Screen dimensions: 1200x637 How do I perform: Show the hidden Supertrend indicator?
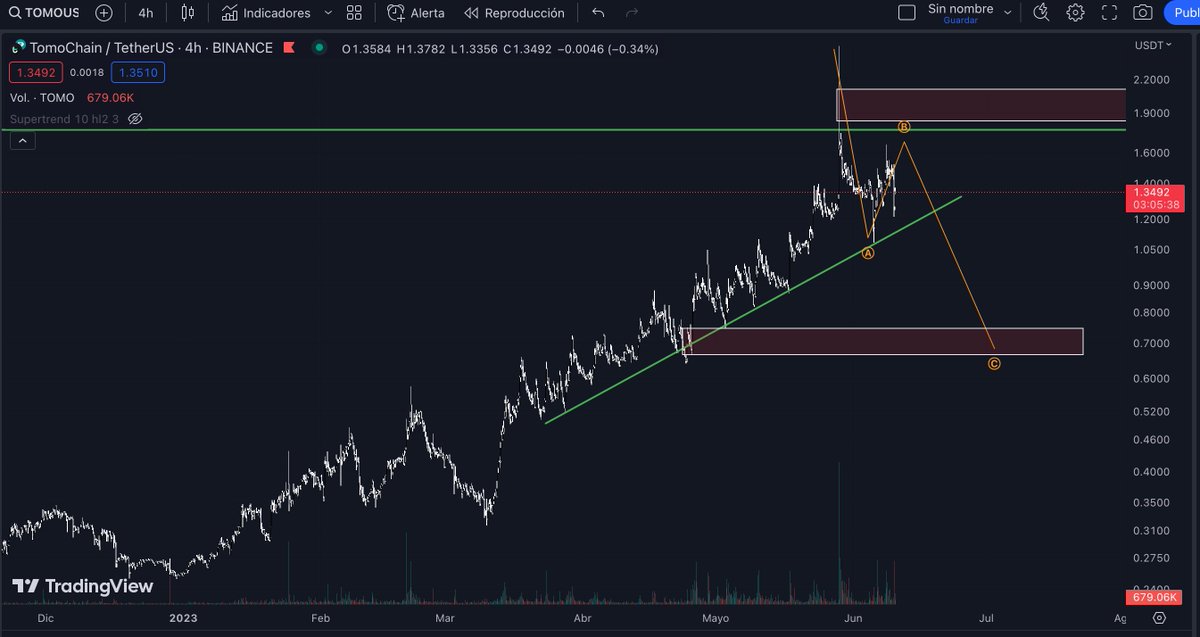click(136, 118)
